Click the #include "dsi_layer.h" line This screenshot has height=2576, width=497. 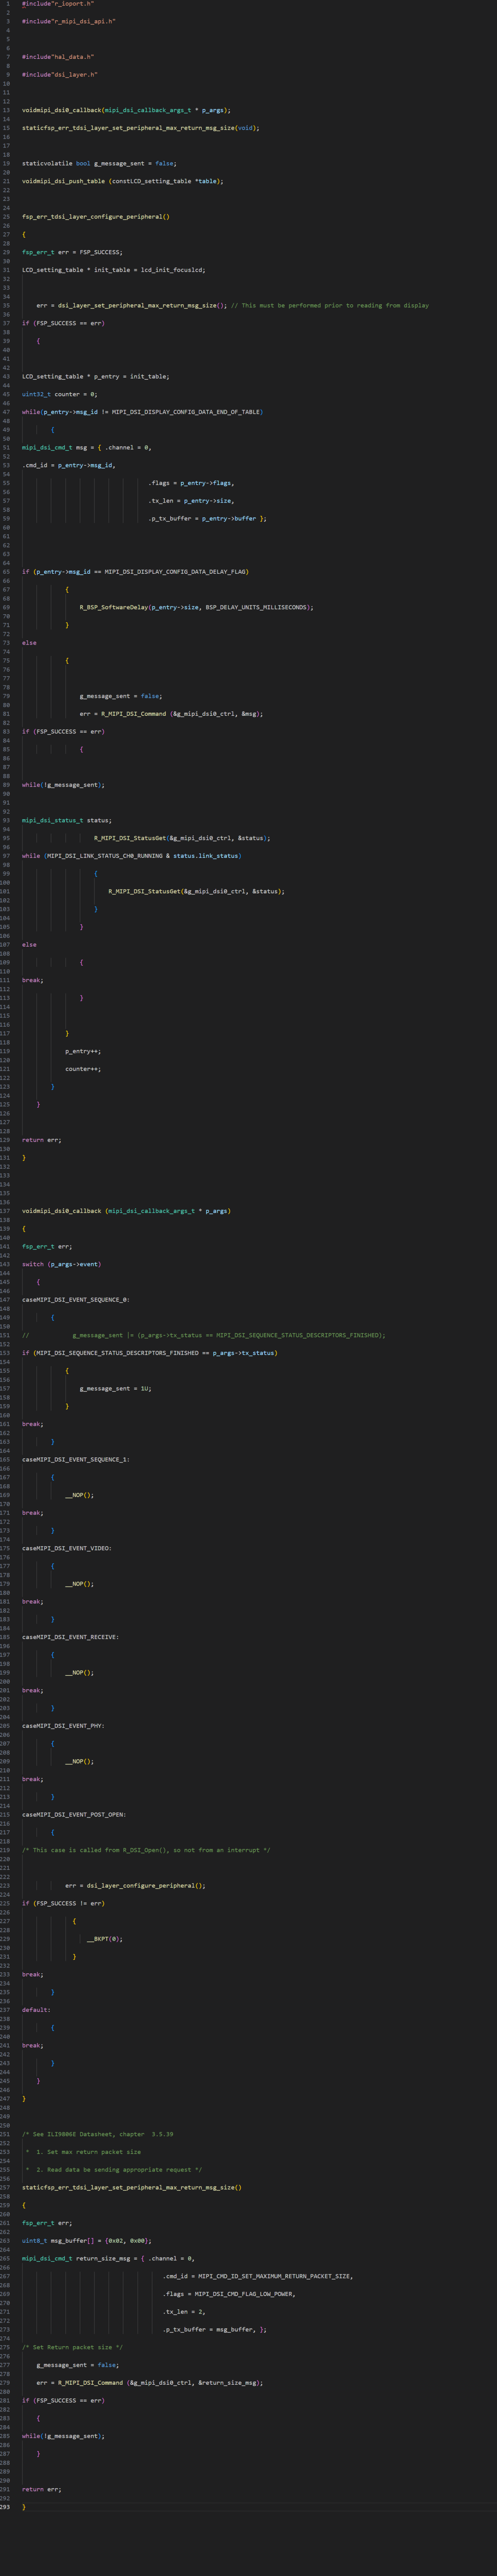point(60,75)
